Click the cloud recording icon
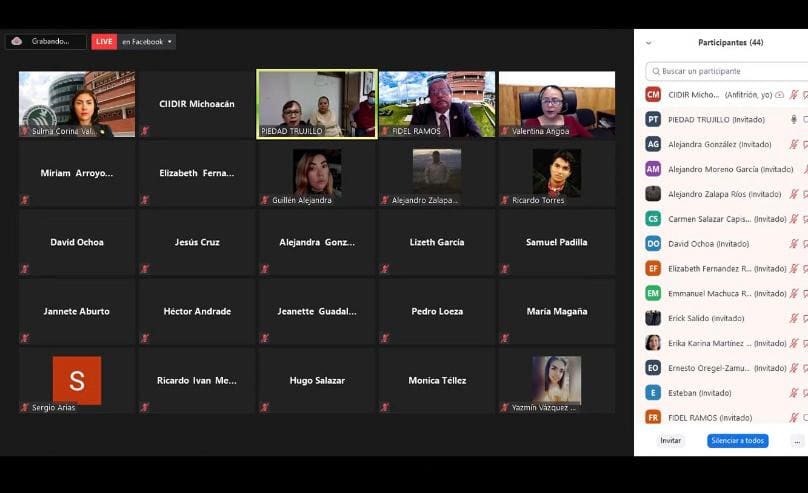Image resolution: width=808 pixels, height=493 pixels. click(x=16, y=41)
